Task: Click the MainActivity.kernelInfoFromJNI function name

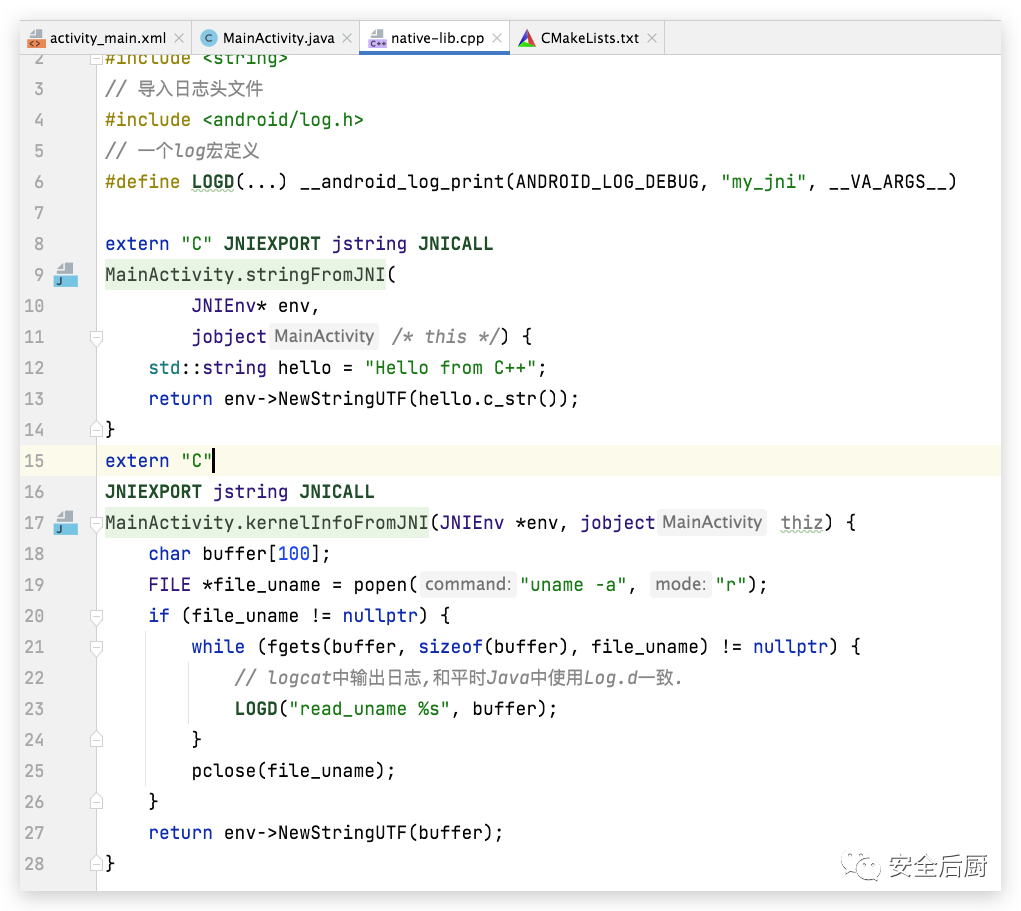Action: tap(267, 522)
